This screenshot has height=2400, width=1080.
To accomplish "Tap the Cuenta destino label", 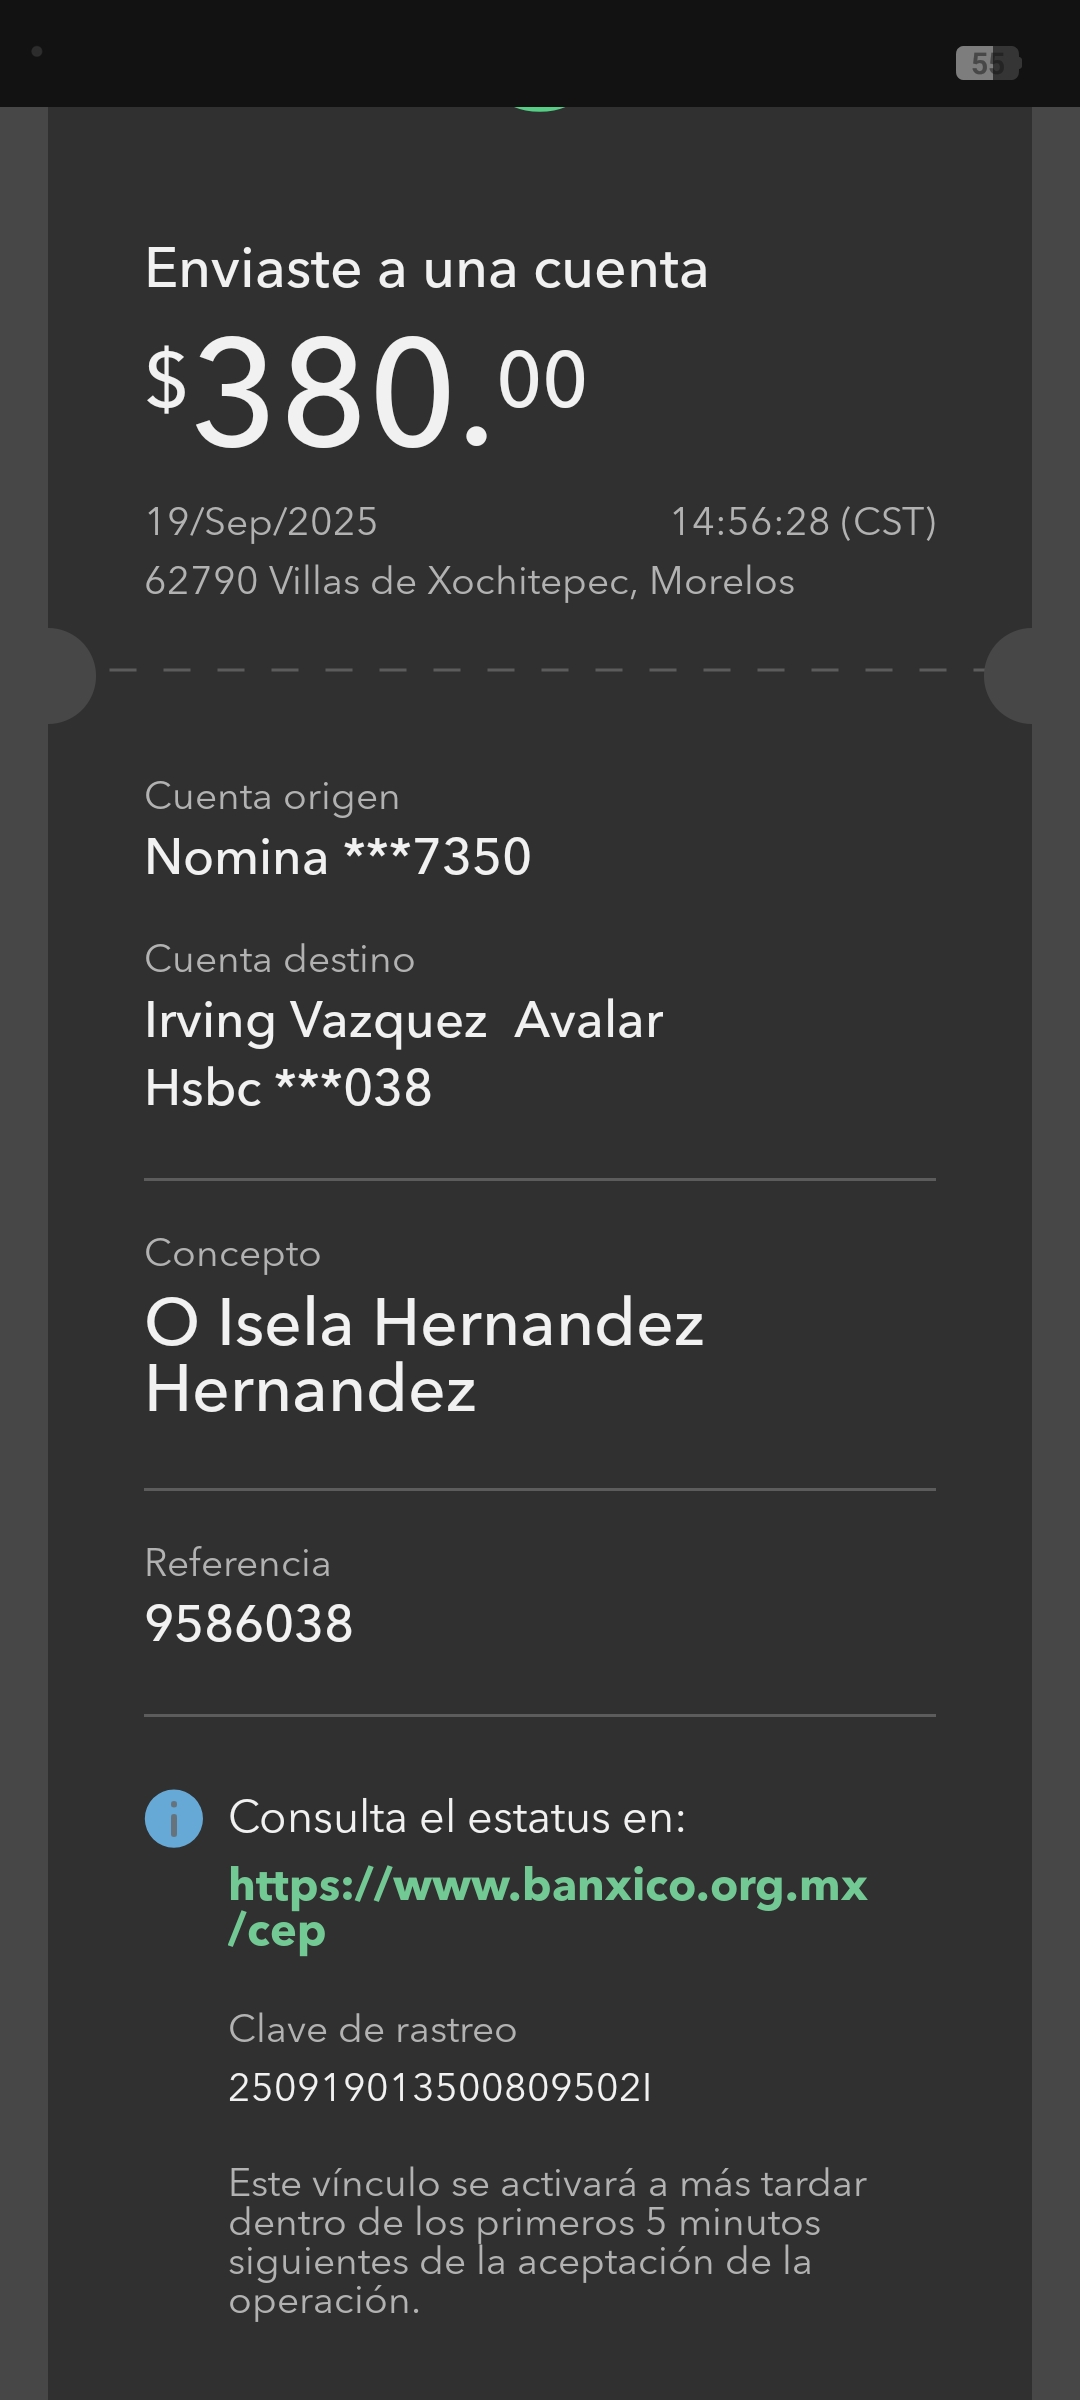I will 279,959.
